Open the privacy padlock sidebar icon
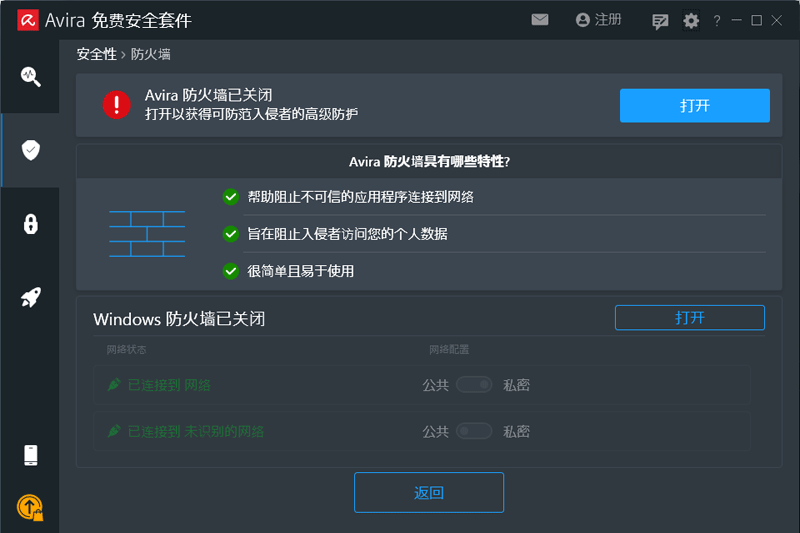Viewport: 800px width, 533px height. [30, 223]
